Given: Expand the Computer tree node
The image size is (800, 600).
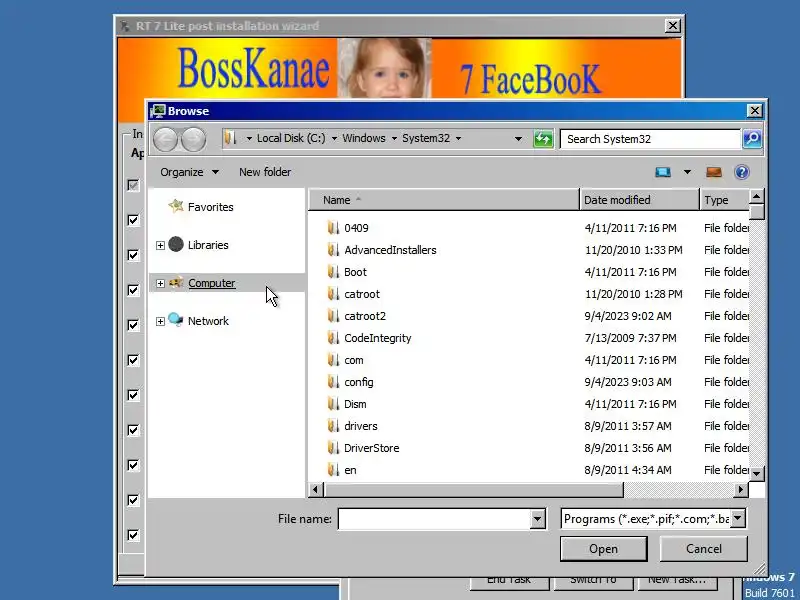Looking at the screenshot, I should 160,283.
